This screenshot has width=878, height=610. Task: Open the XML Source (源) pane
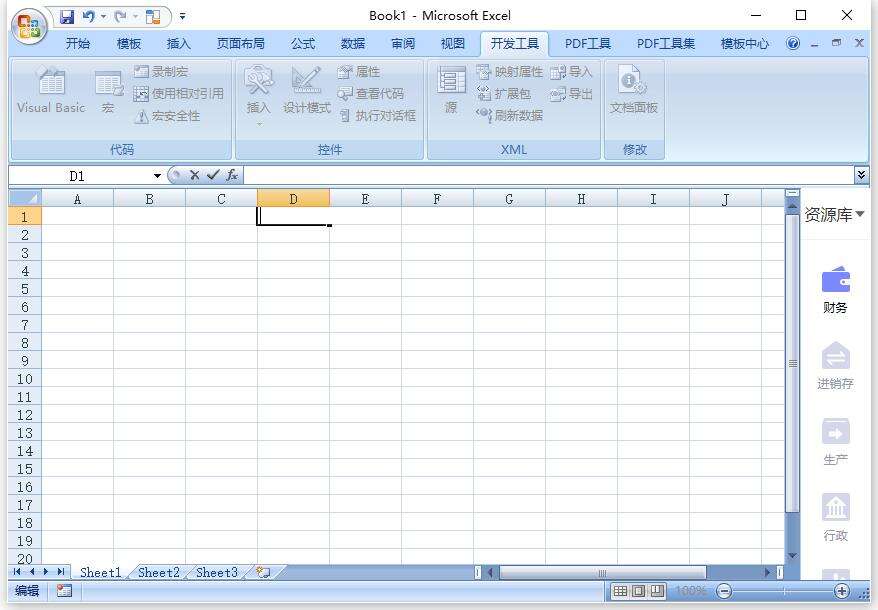coord(451,91)
